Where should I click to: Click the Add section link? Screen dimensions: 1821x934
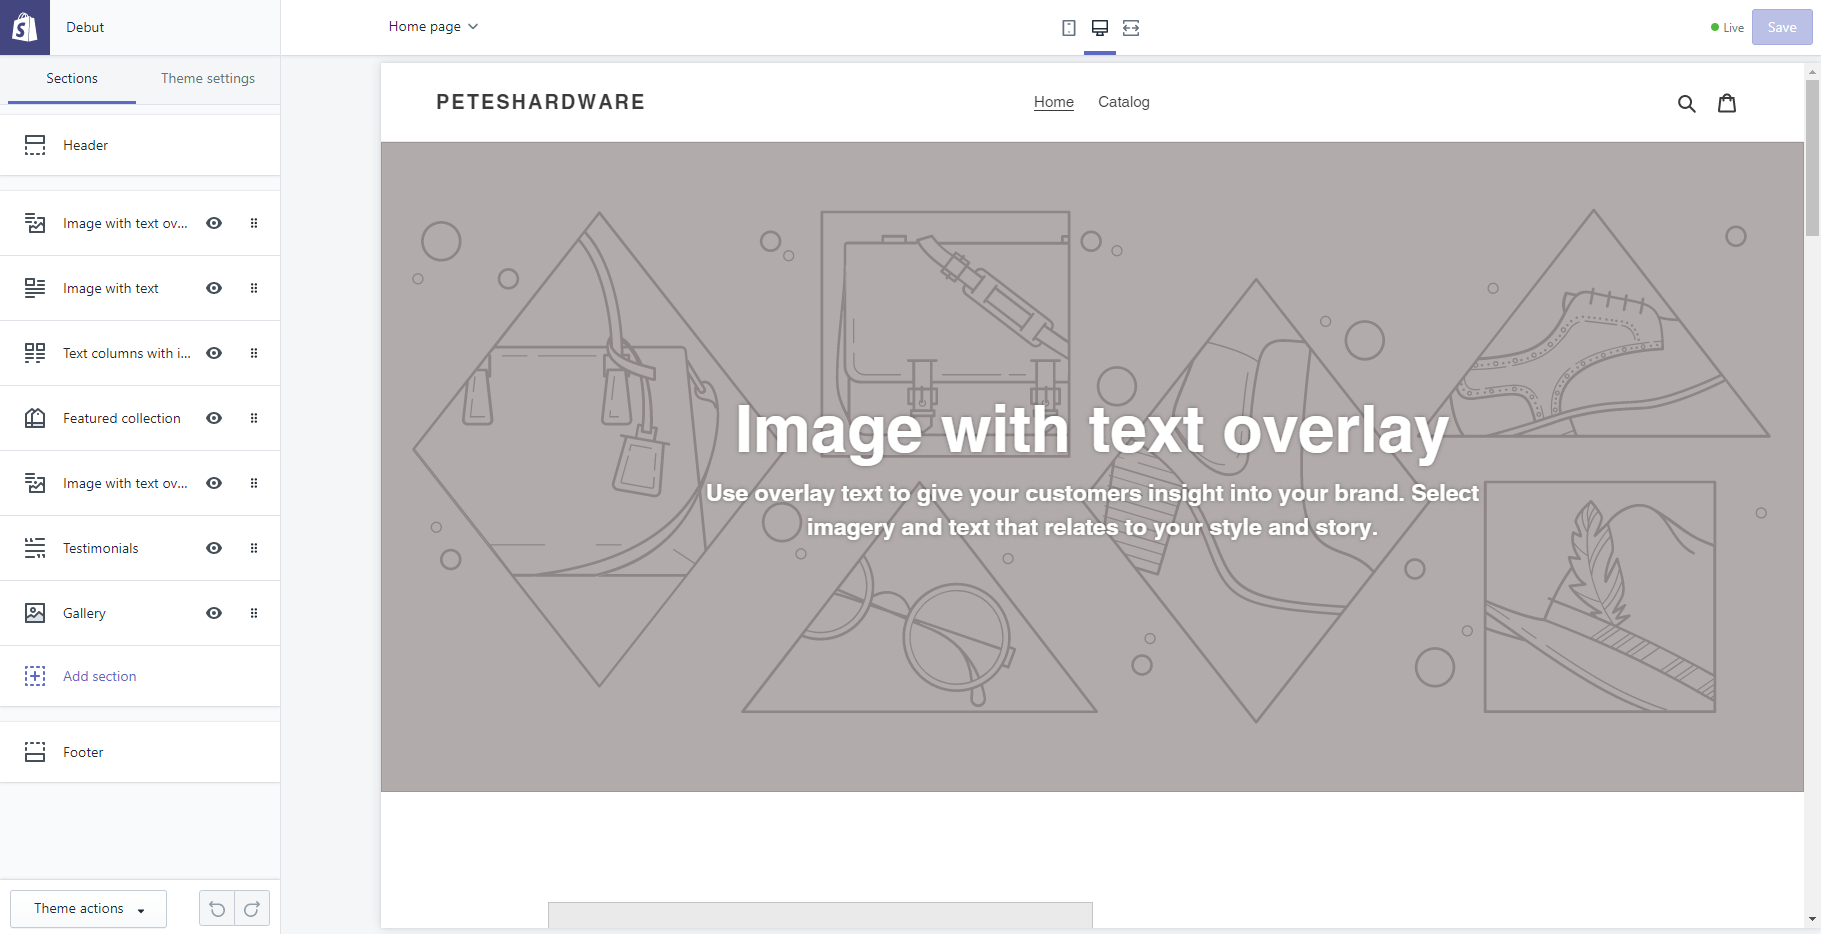point(99,676)
